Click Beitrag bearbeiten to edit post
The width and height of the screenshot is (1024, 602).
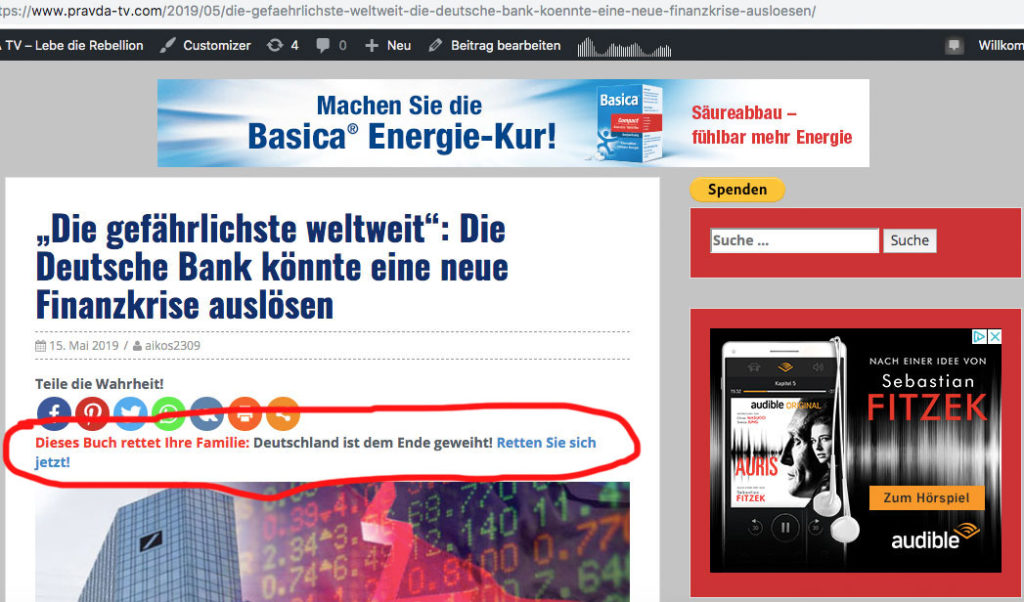click(494, 45)
